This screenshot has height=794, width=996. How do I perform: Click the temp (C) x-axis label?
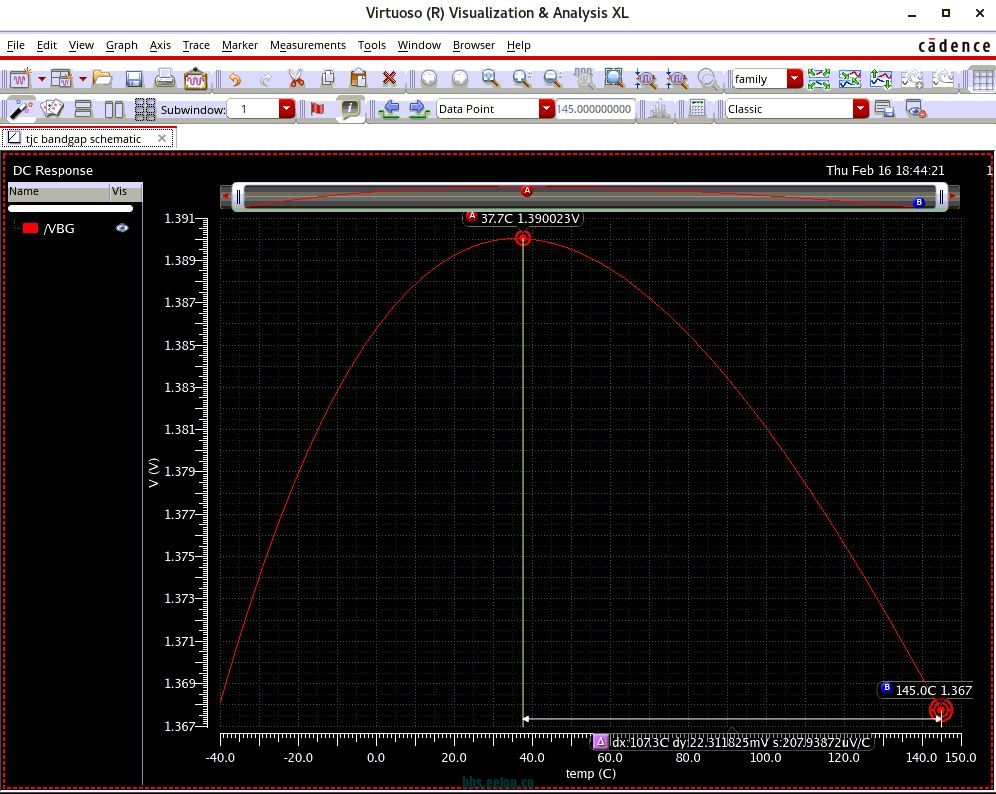[x=591, y=774]
